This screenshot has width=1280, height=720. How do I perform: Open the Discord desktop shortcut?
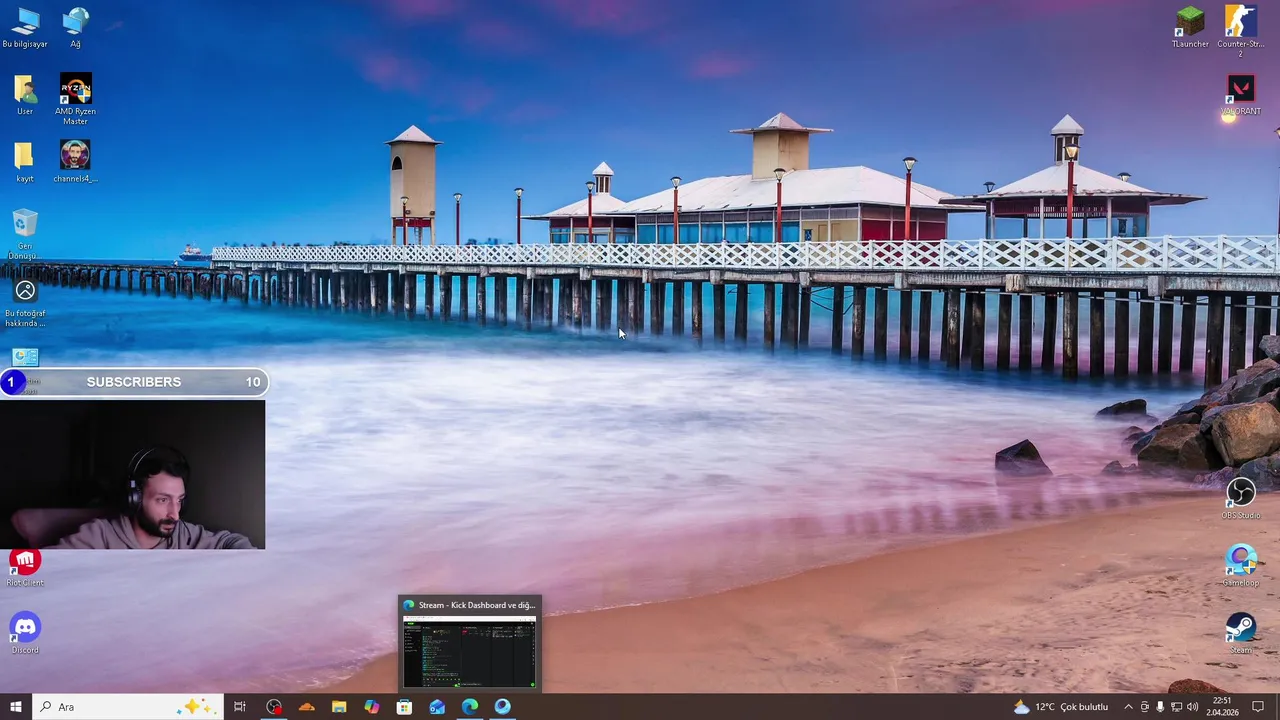click(x=25, y=634)
